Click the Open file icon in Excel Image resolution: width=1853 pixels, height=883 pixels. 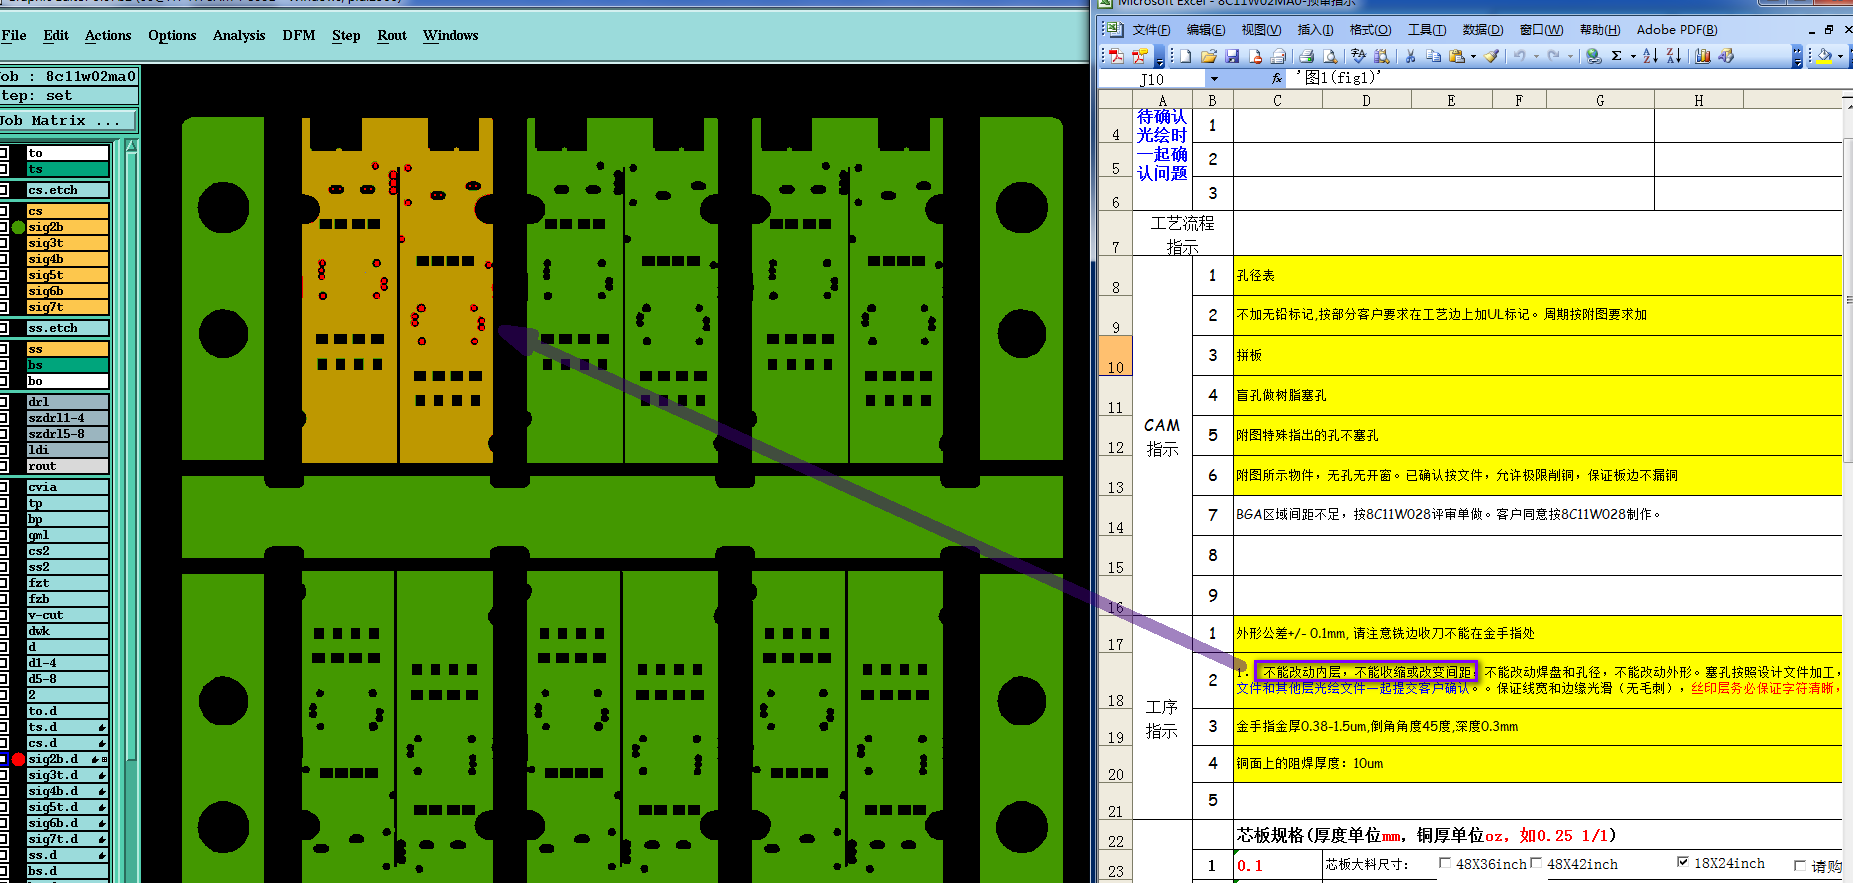(x=1208, y=56)
